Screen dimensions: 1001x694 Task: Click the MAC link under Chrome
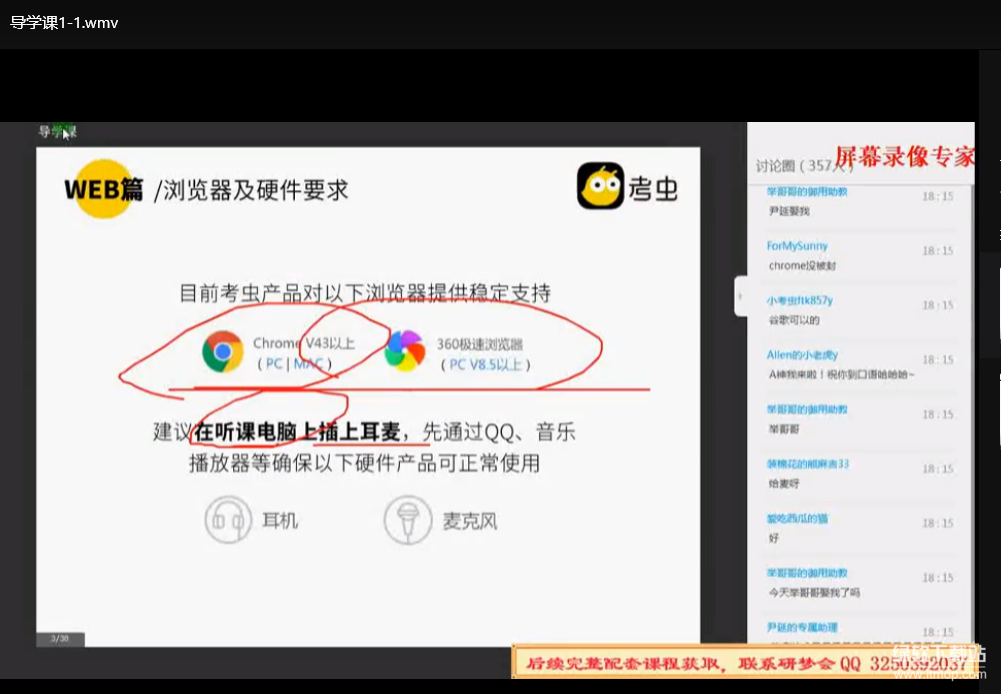(308, 364)
